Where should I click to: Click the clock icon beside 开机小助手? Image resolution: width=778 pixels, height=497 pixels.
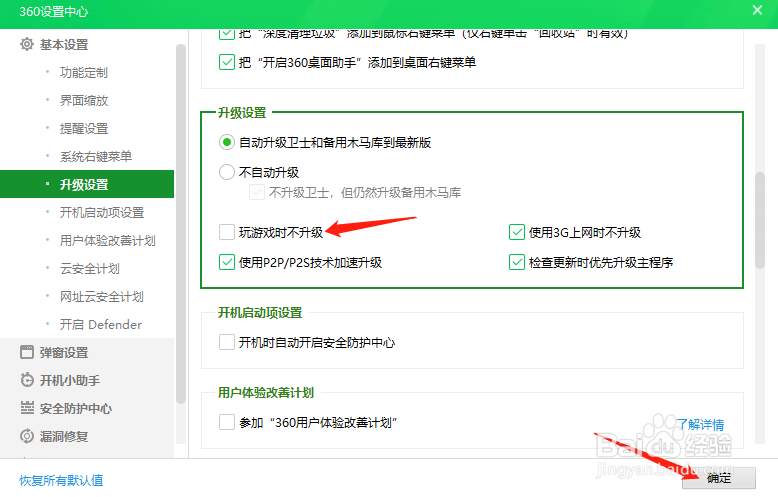pos(27,380)
